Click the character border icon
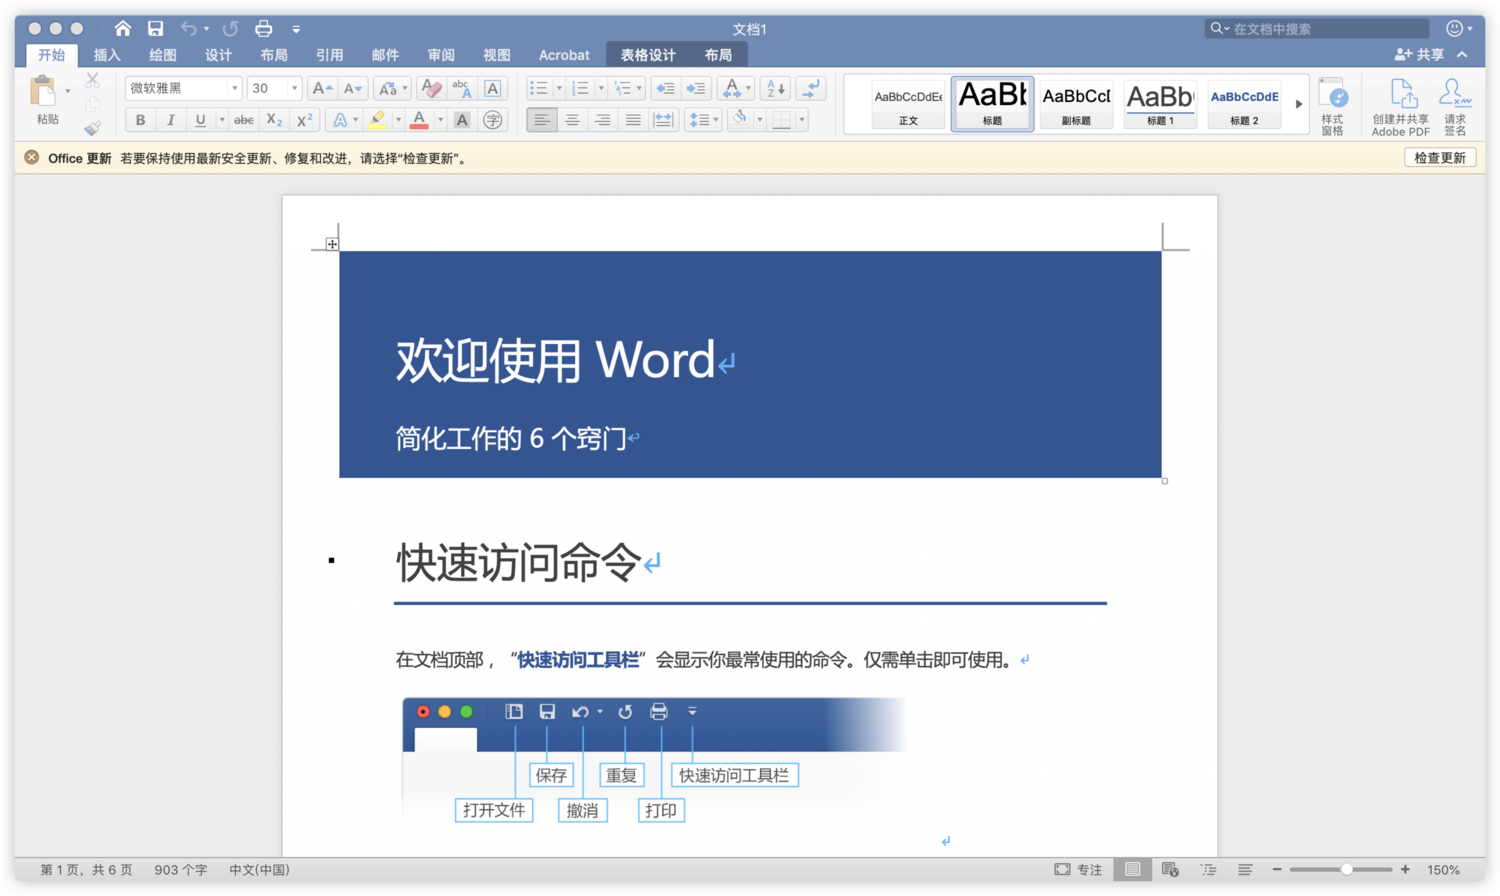1500x896 pixels. coord(492,89)
